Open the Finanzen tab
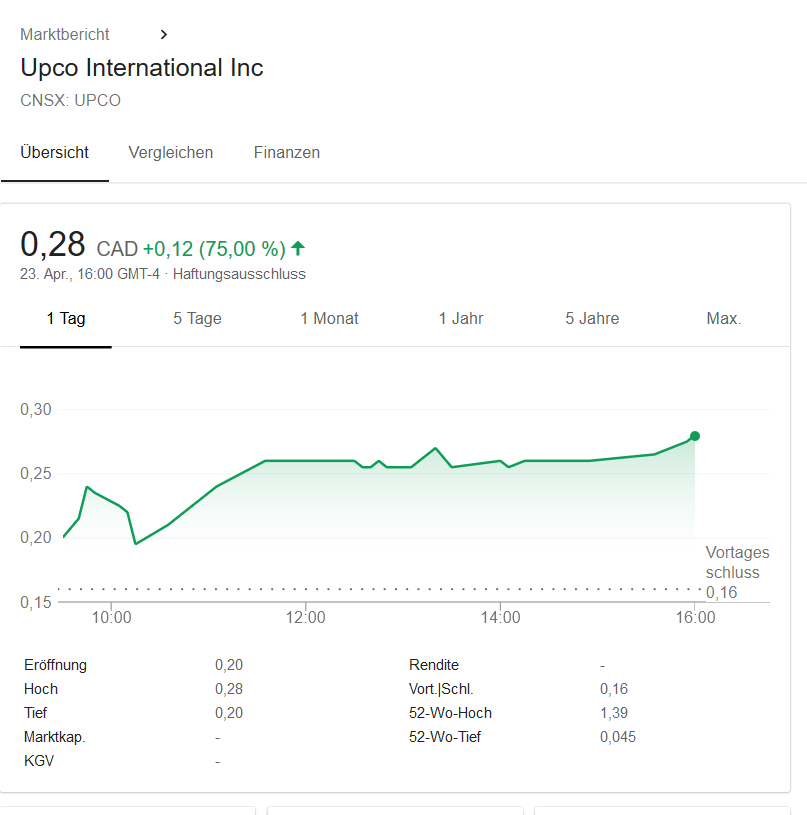This screenshot has height=815, width=807. click(x=287, y=152)
